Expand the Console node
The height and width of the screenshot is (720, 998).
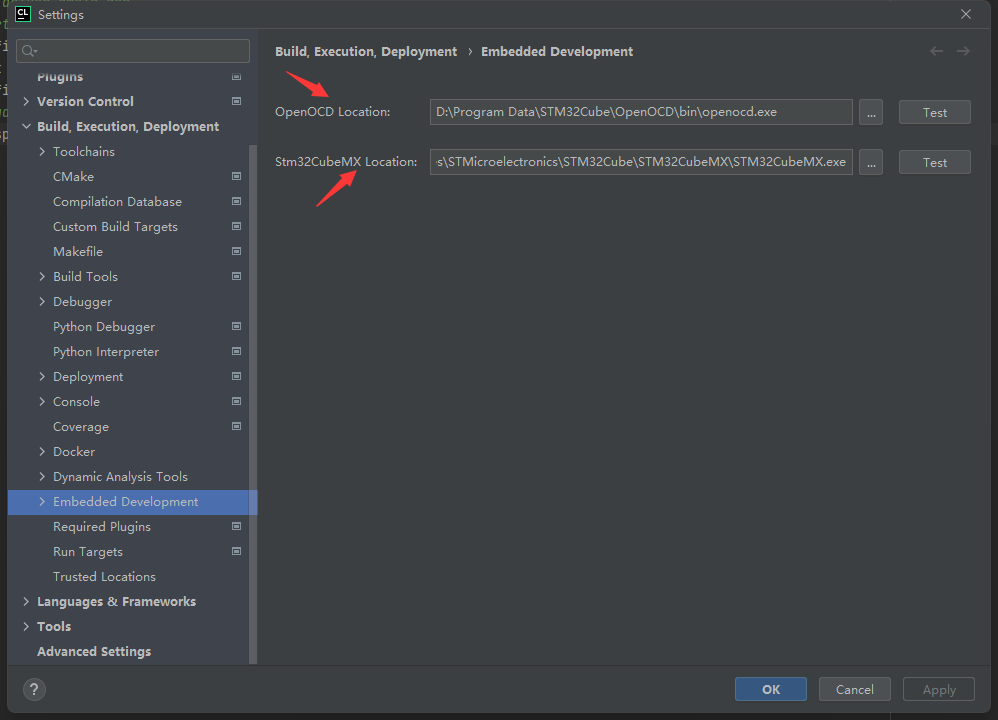click(42, 401)
